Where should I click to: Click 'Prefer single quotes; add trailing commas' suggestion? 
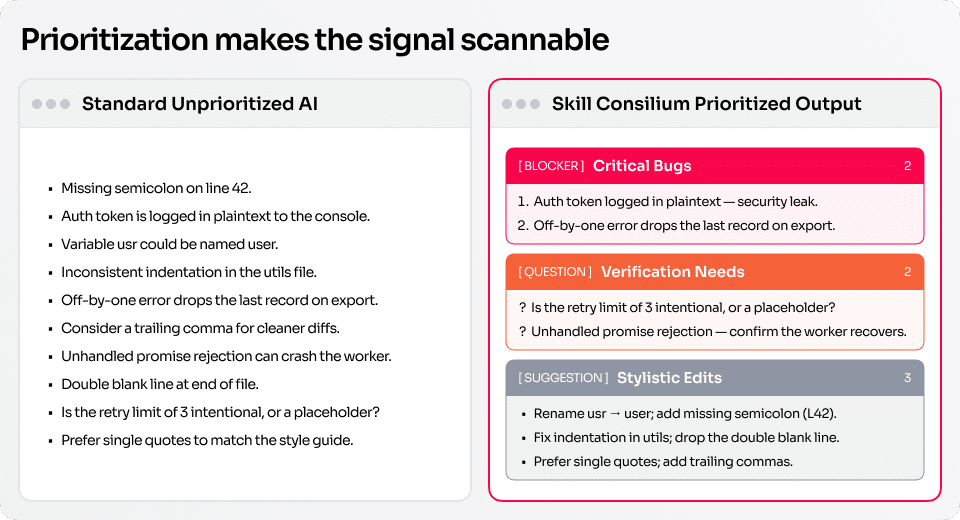click(x=663, y=461)
